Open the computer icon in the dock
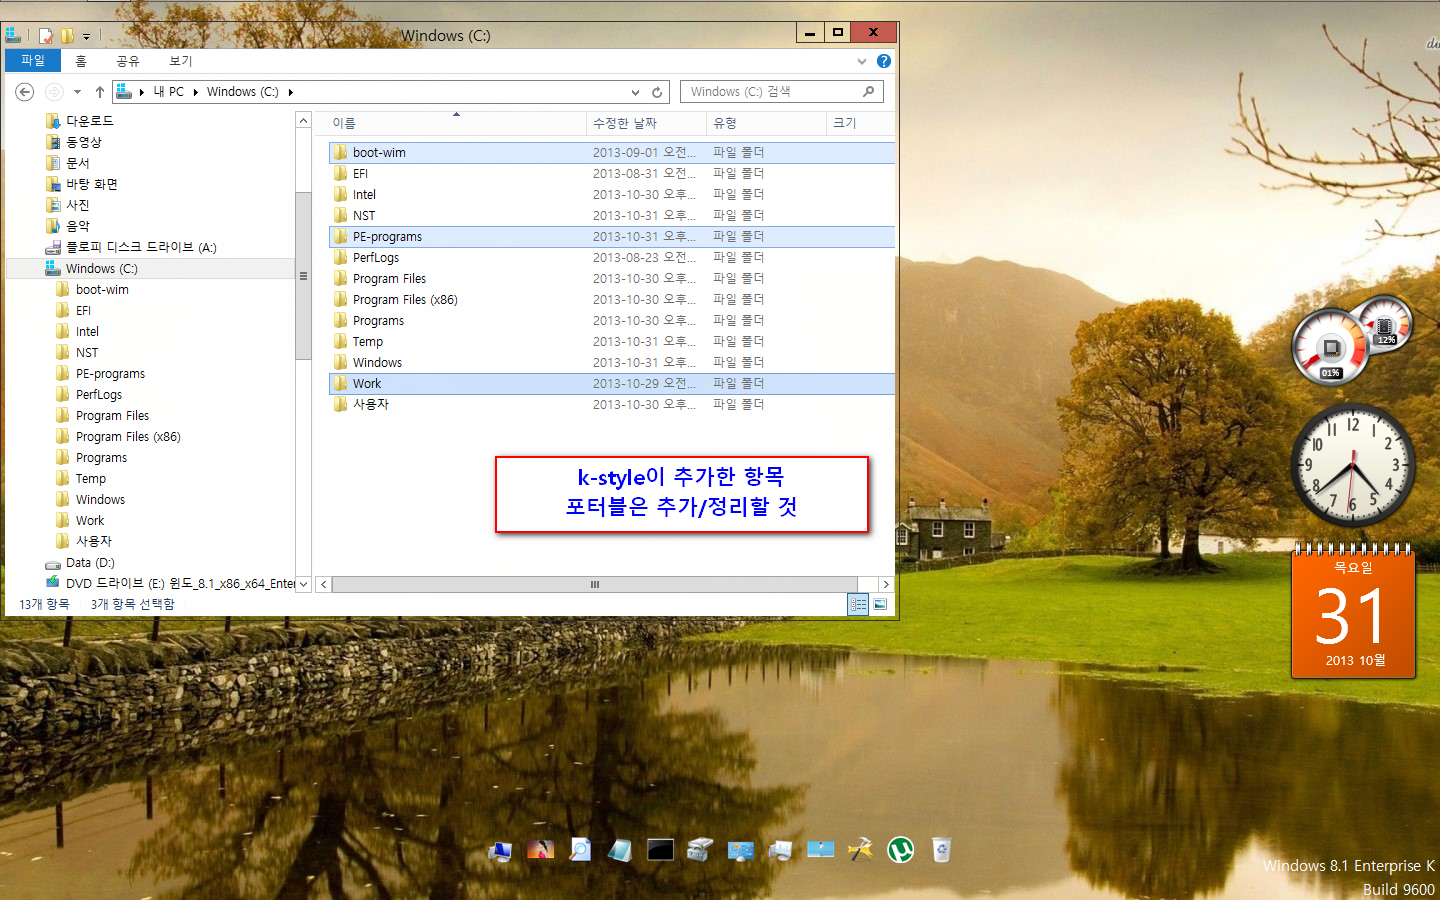The image size is (1440, 900). point(500,851)
